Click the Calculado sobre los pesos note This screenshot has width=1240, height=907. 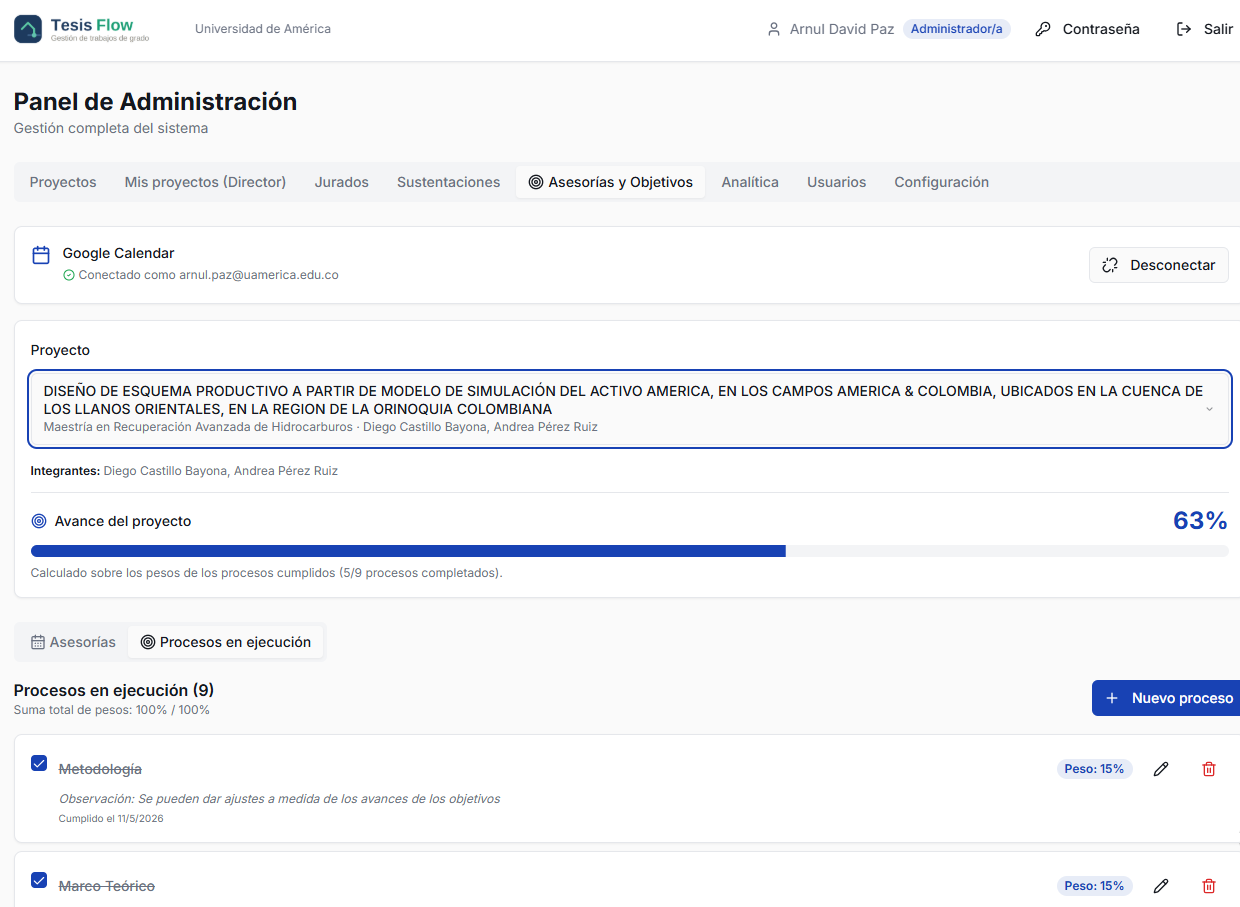pyautogui.click(x=267, y=573)
